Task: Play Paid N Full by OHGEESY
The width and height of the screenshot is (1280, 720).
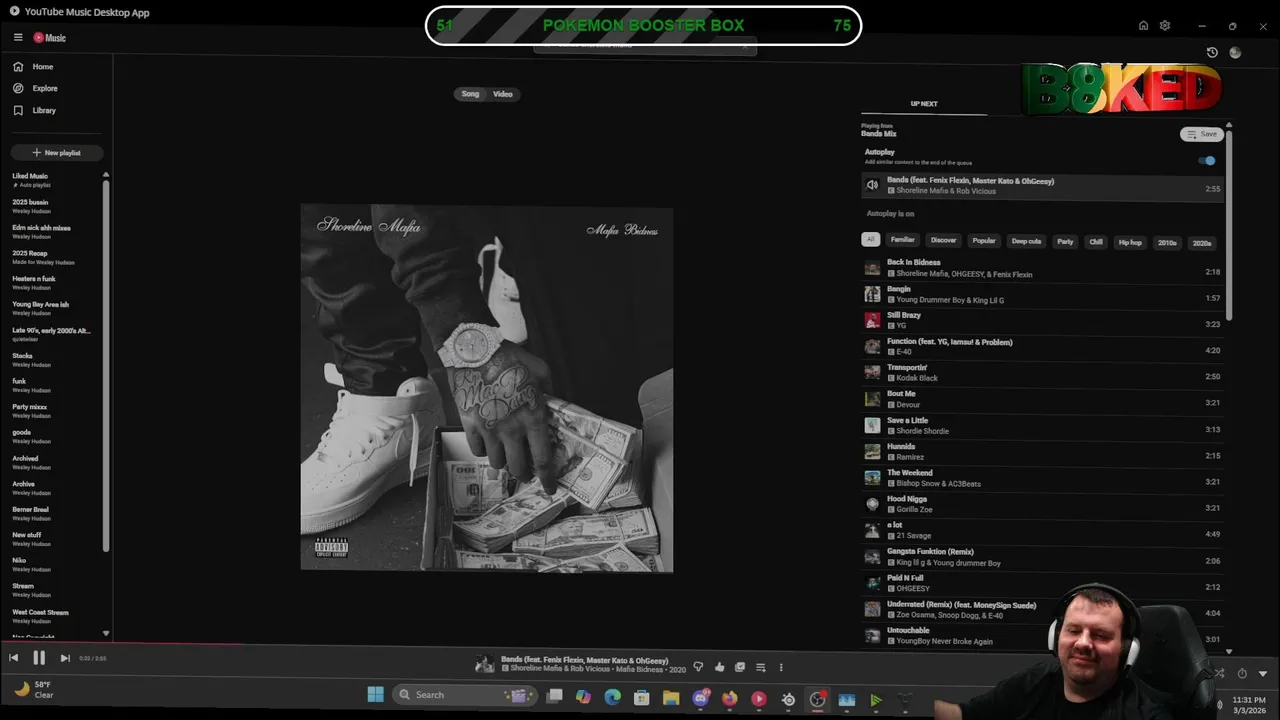Action: click(1041, 583)
